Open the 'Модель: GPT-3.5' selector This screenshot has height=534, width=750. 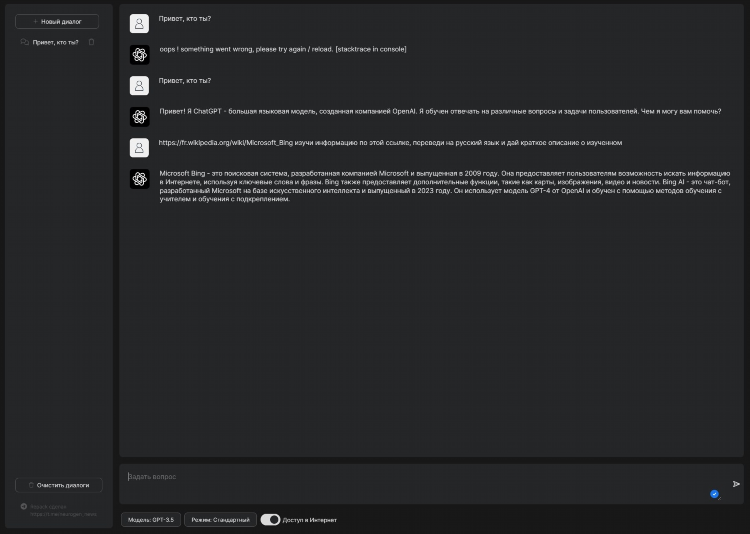pos(151,520)
